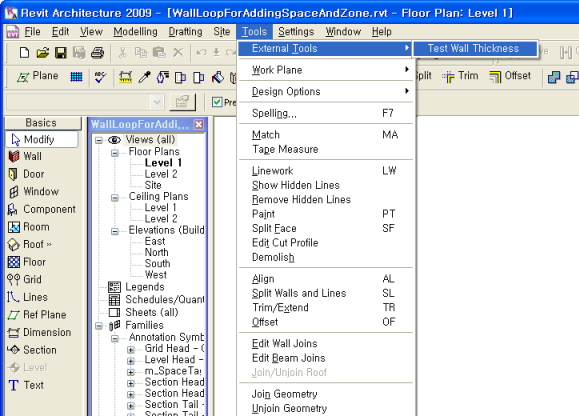
Task: Select the Linework pen icon
Action: point(162,77)
